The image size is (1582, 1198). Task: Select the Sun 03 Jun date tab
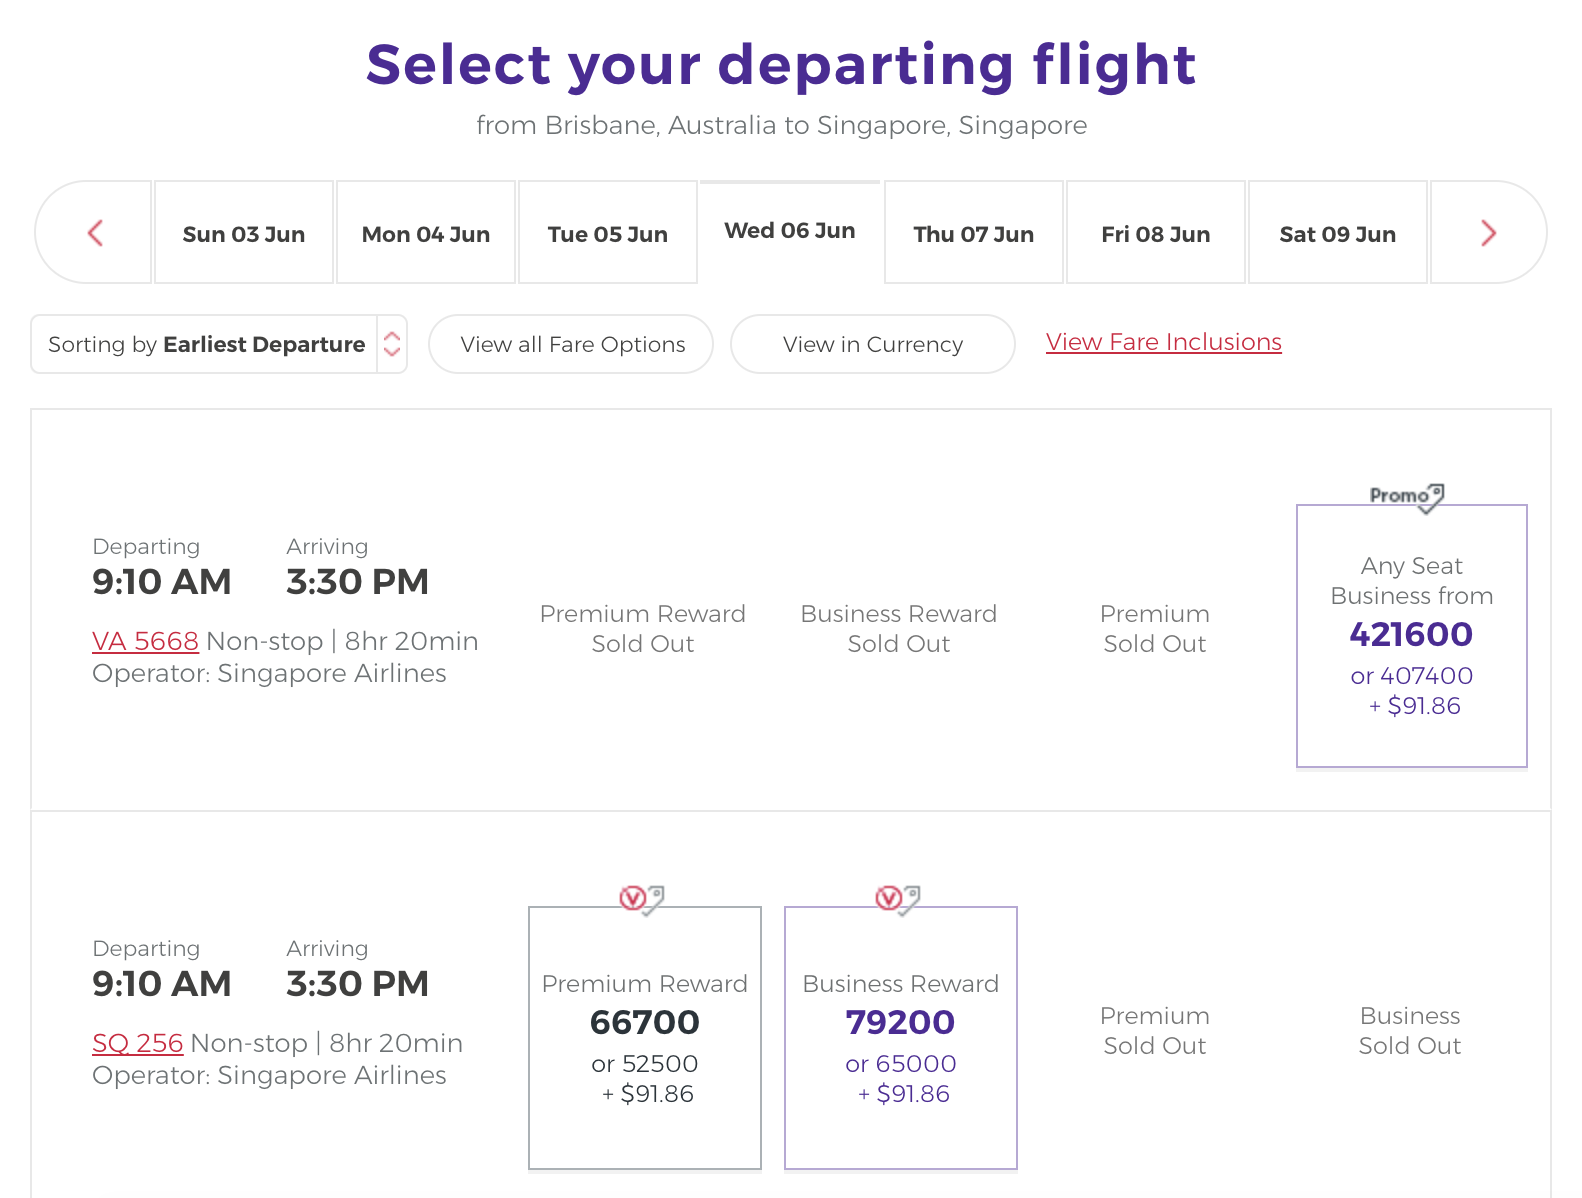pos(244,233)
